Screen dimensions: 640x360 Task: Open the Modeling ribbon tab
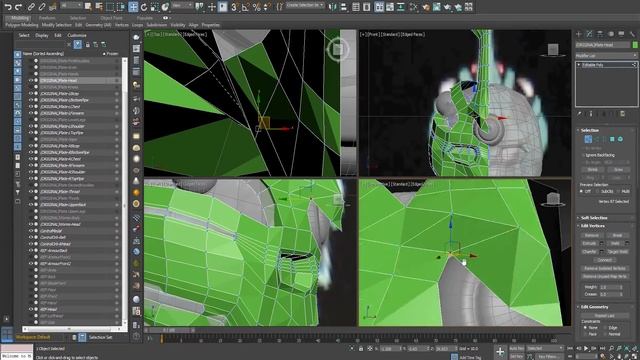click(x=19, y=18)
